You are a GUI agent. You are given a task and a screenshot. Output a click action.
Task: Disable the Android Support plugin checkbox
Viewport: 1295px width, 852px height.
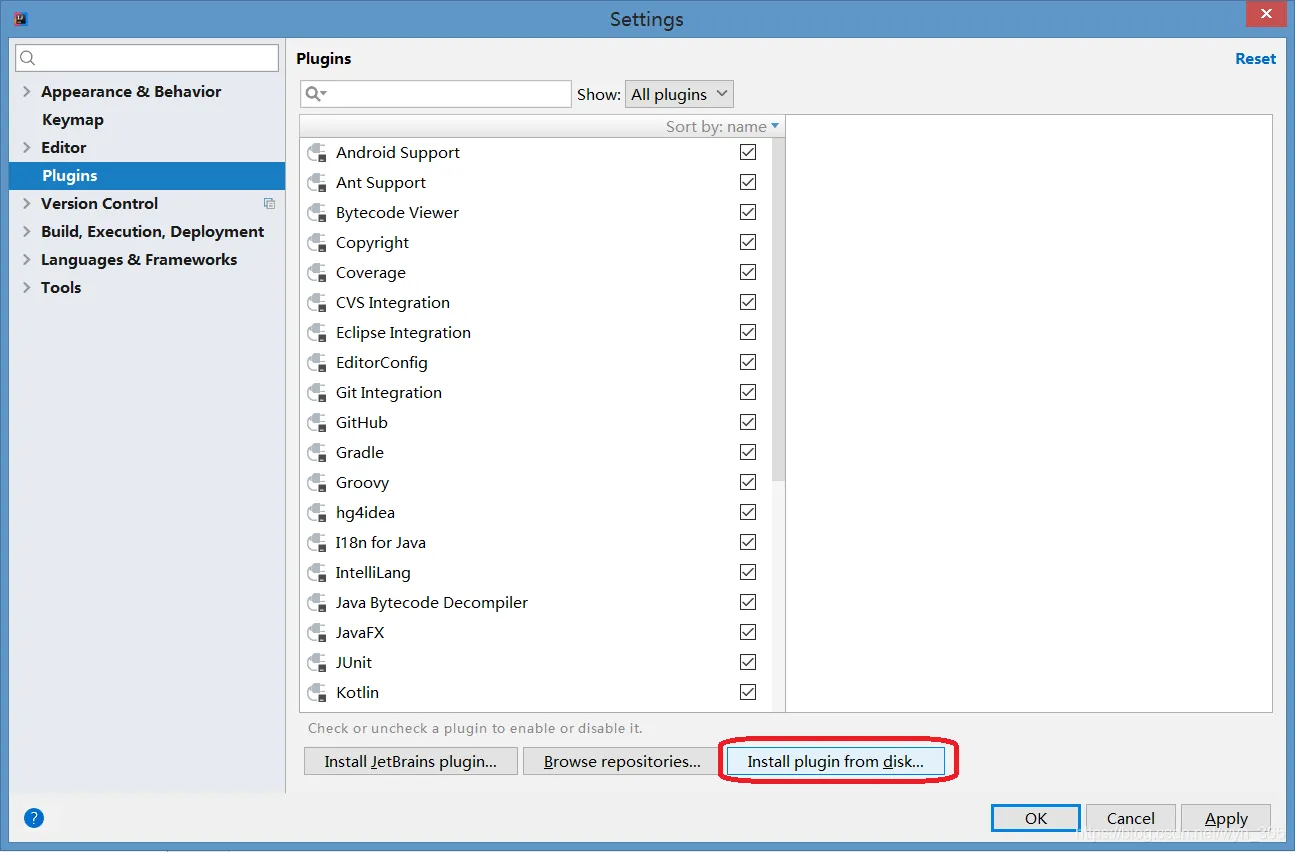748,152
